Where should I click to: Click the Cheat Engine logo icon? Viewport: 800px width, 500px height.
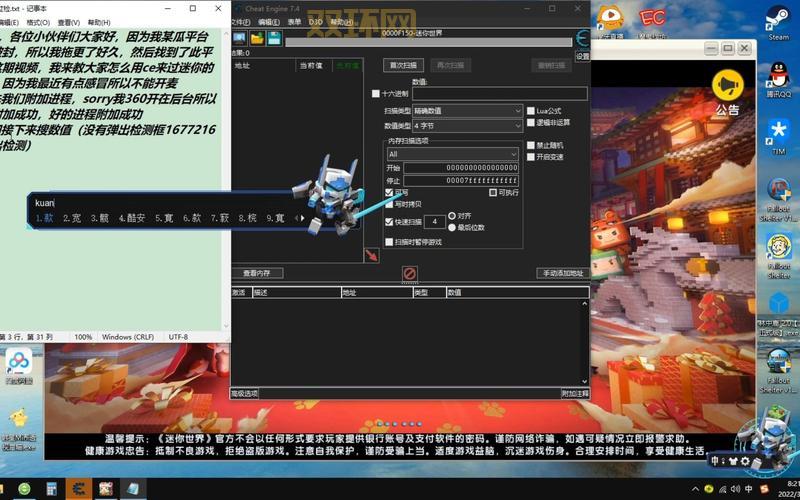click(582, 39)
